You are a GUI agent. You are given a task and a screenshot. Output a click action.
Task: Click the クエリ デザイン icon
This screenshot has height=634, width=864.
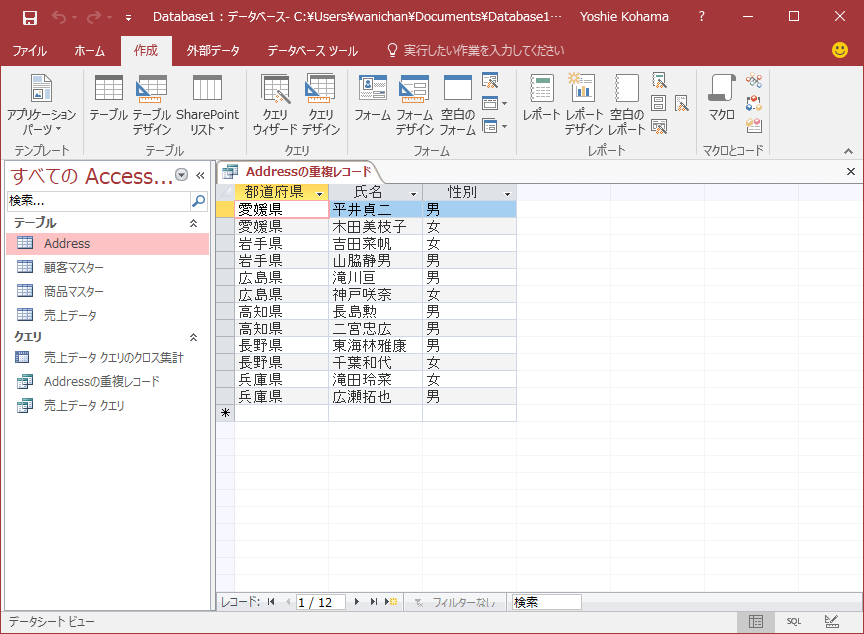click(x=320, y=105)
